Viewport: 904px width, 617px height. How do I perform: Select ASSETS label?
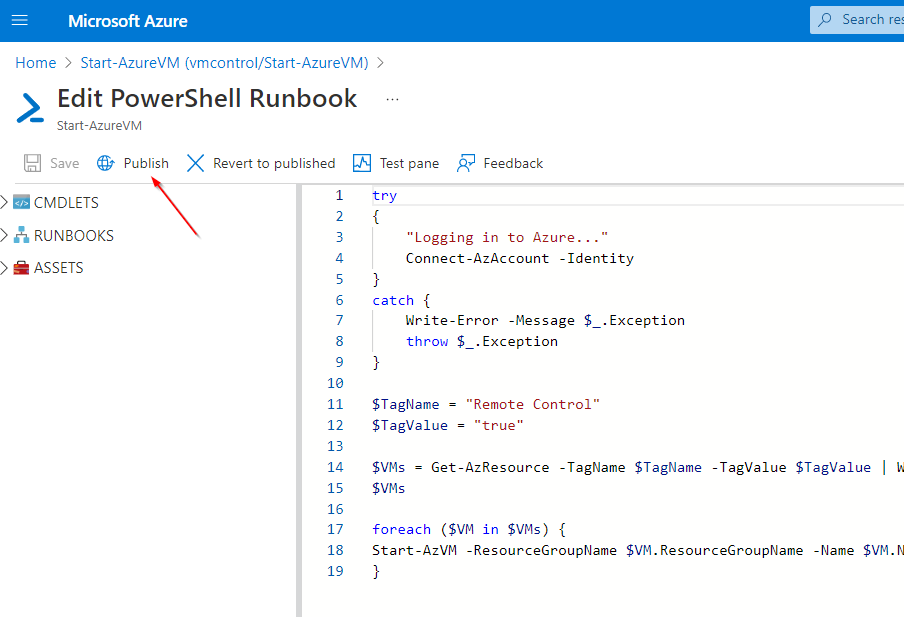click(59, 268)
